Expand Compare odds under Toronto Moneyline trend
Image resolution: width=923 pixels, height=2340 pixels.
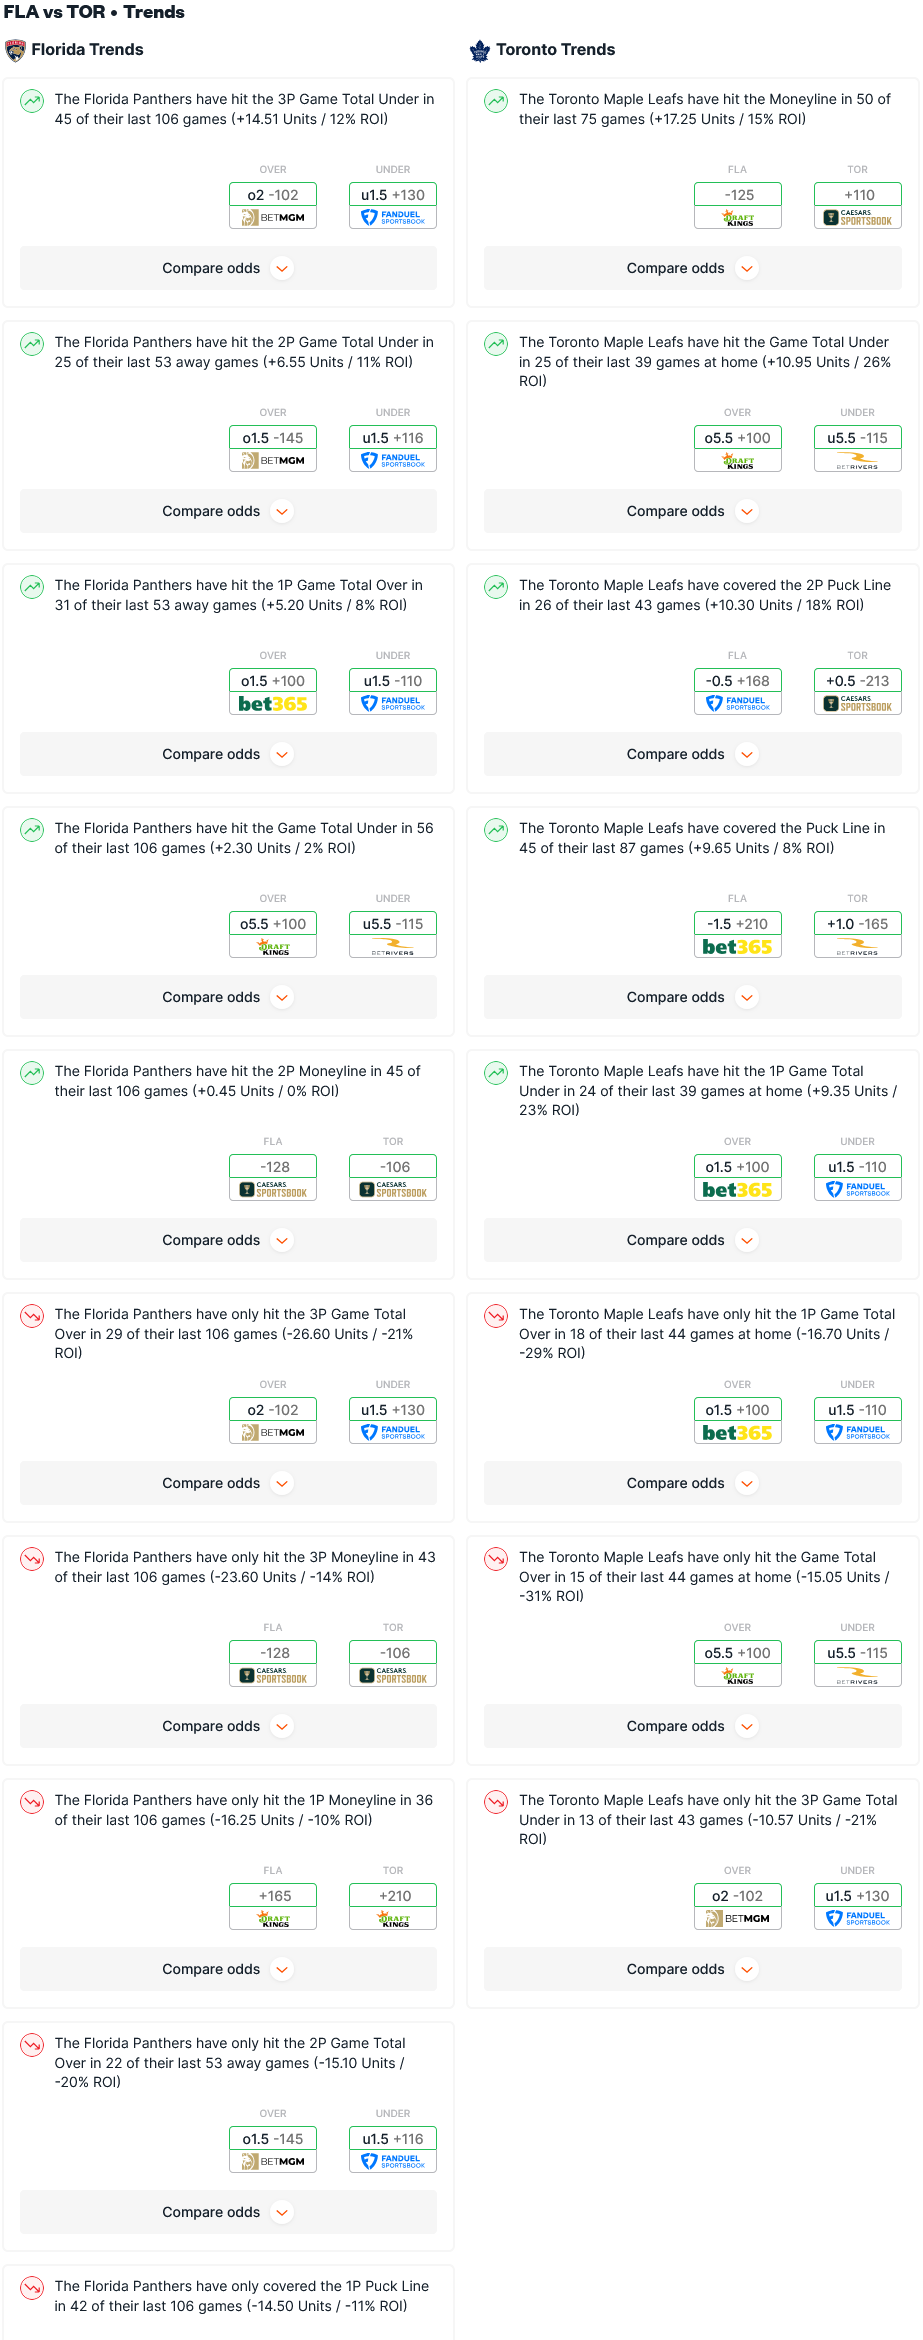click(693, 268)
